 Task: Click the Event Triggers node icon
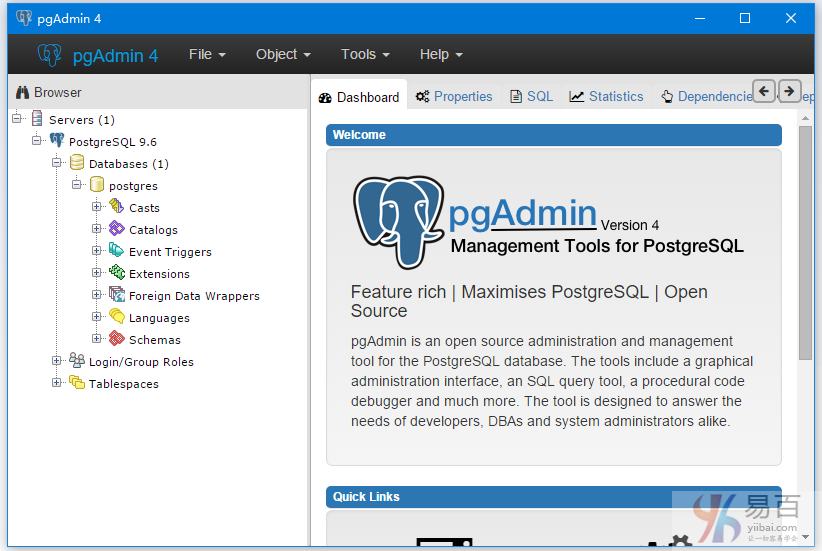117,251
